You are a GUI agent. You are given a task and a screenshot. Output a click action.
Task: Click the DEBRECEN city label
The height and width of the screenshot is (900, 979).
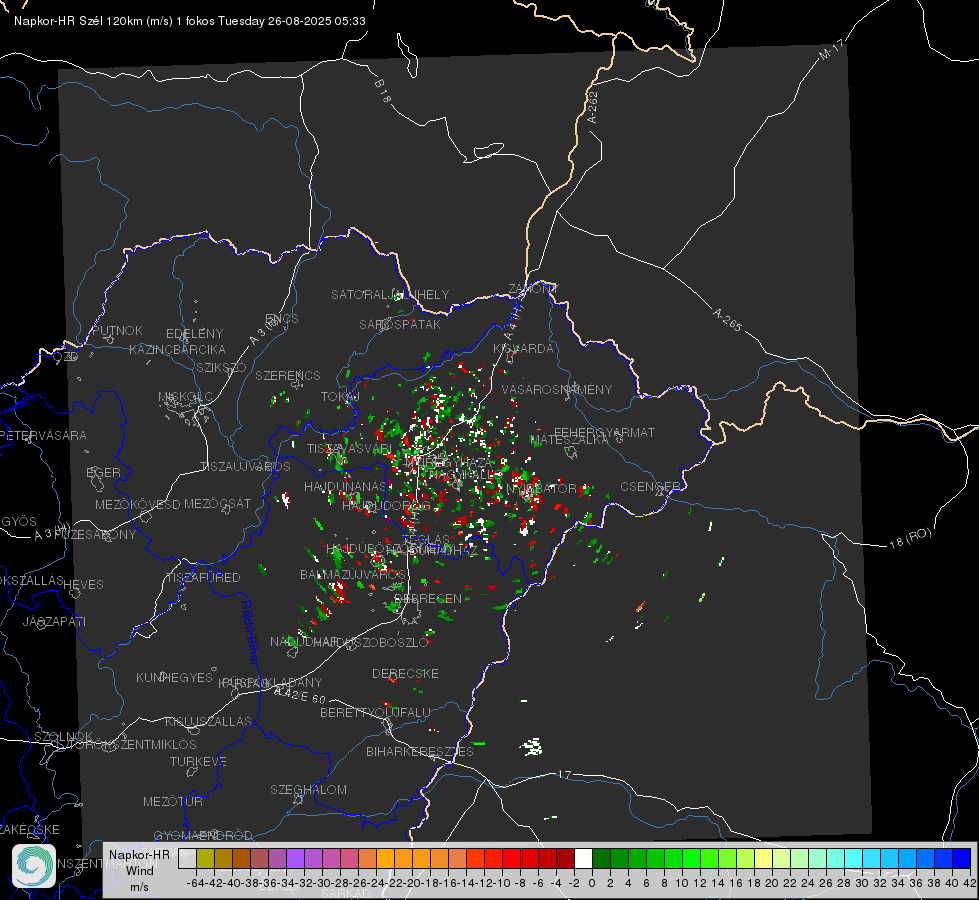coord(428,598)
